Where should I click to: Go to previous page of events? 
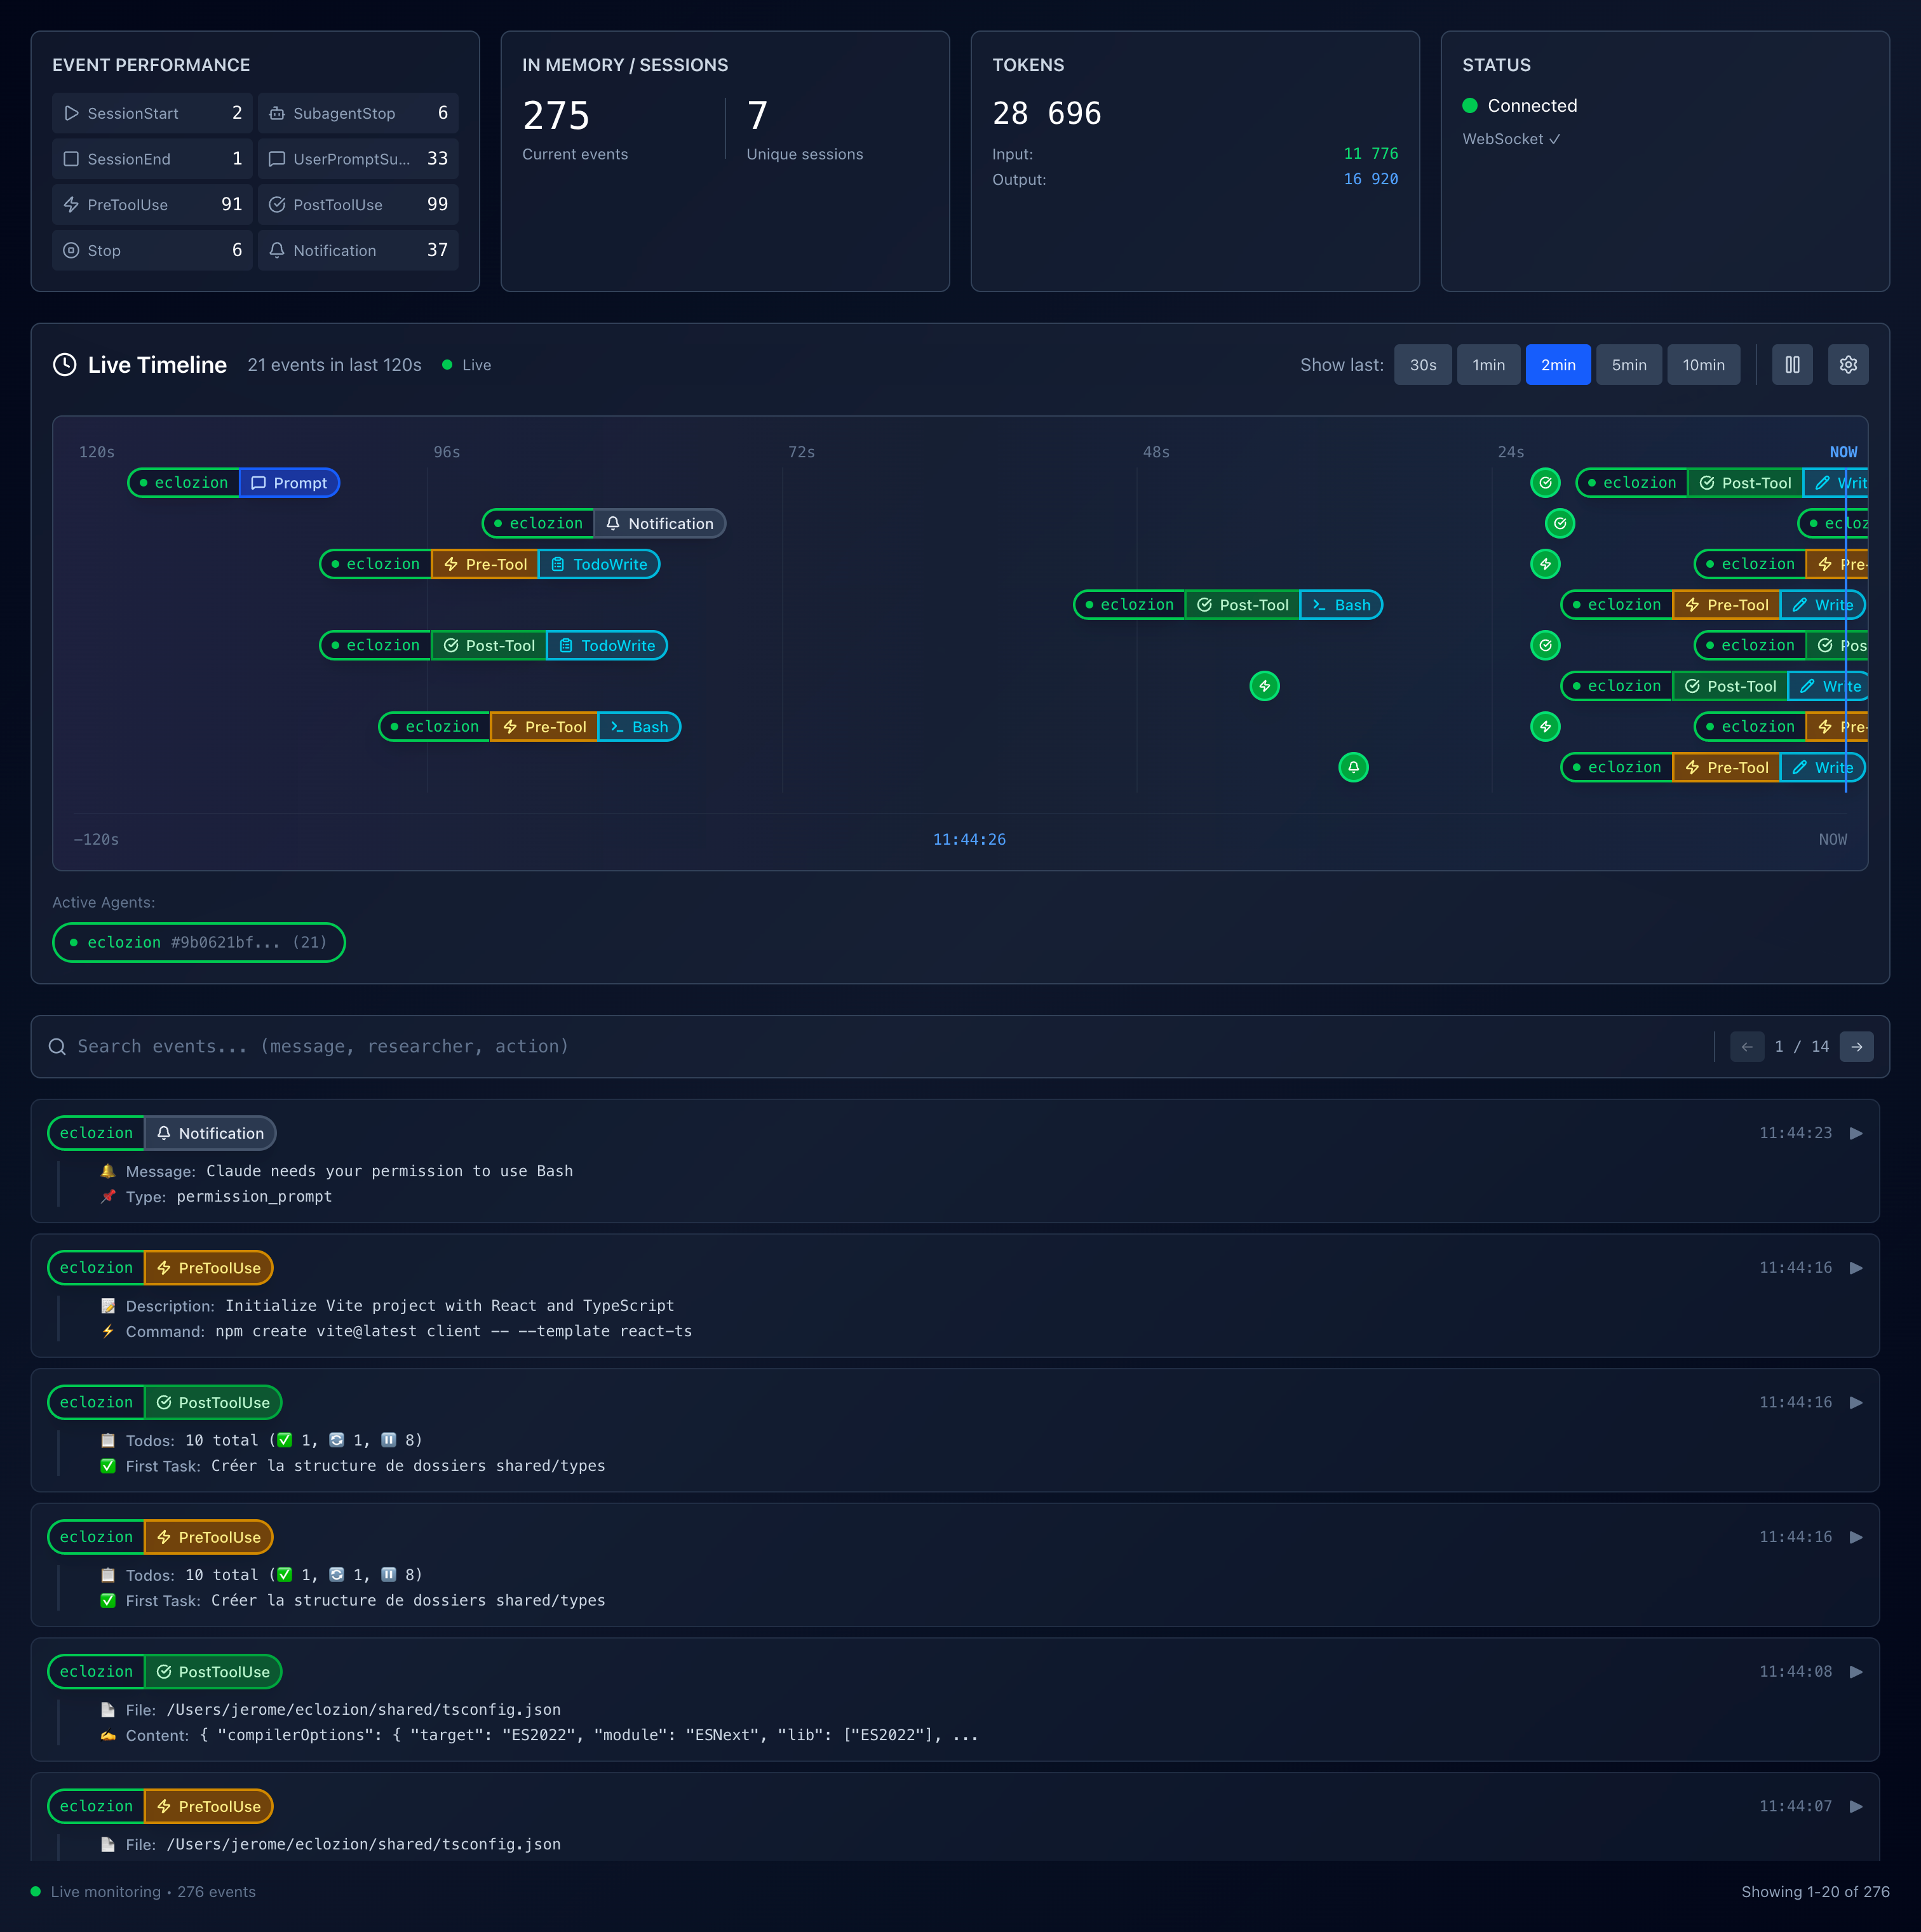pos(1747,1047)
